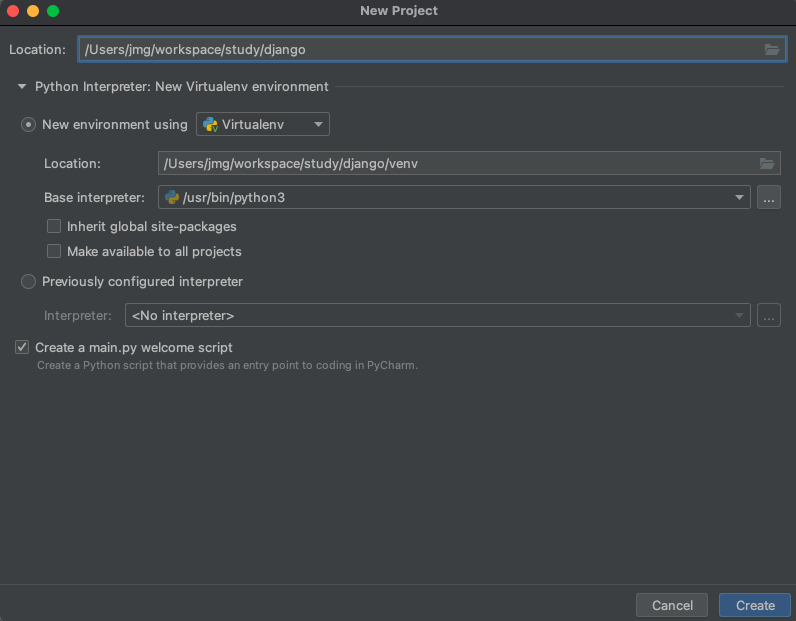Viewport: 796px width, 621px height.
Task: Click folder browse icon in venv Location field
Action: click(x=767, y=163)
